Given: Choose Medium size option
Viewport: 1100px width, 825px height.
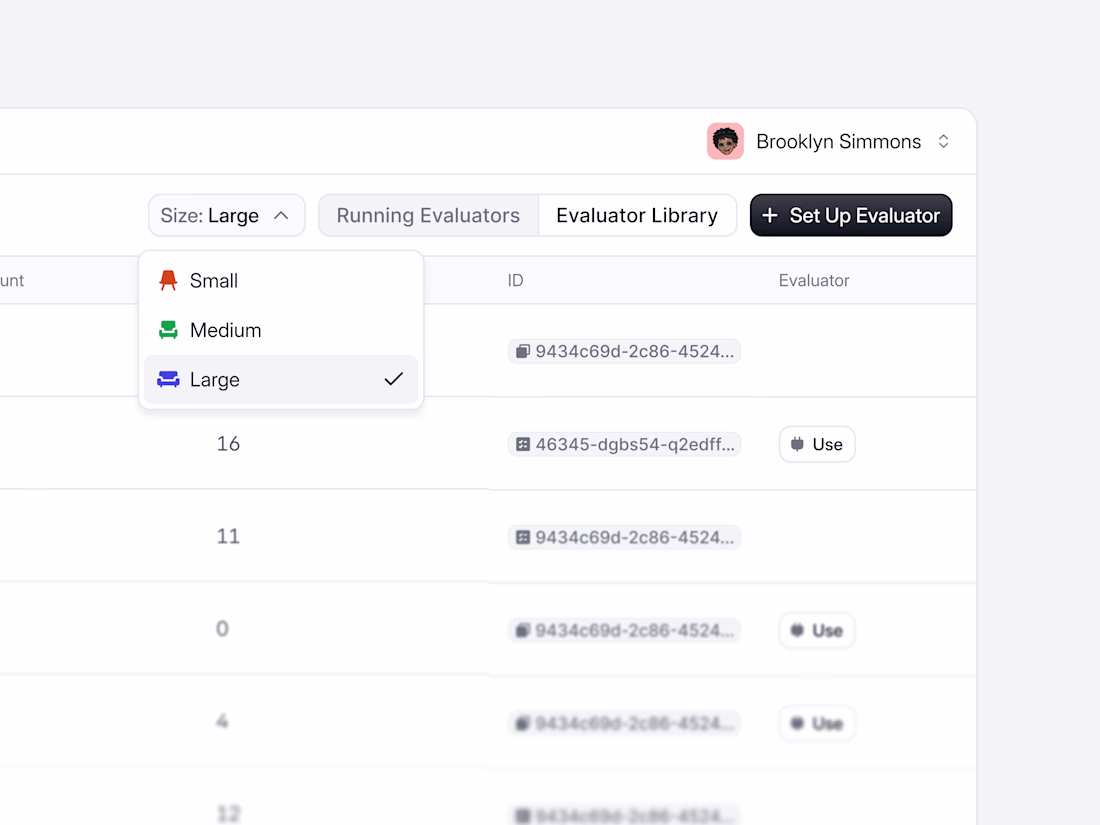Looking at the screenshot, I should pyautogui.click(x=281, y=330).
